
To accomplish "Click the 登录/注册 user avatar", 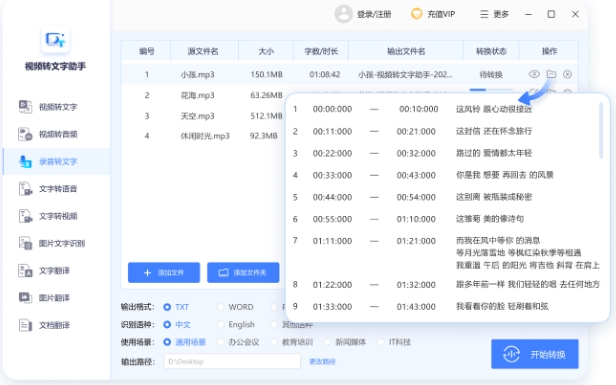I will tap(343, 14).
